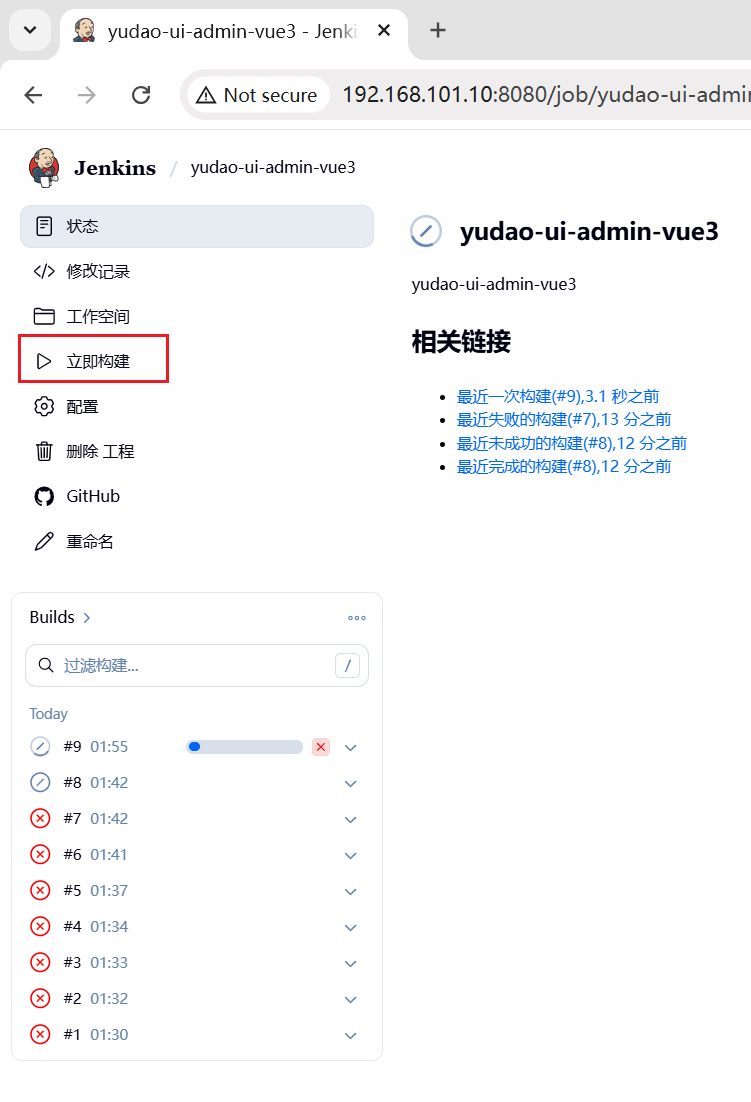This screenshot has width=751, height=1102.
Task: Cancel running build #9 with red X
Action: [321, 747]
